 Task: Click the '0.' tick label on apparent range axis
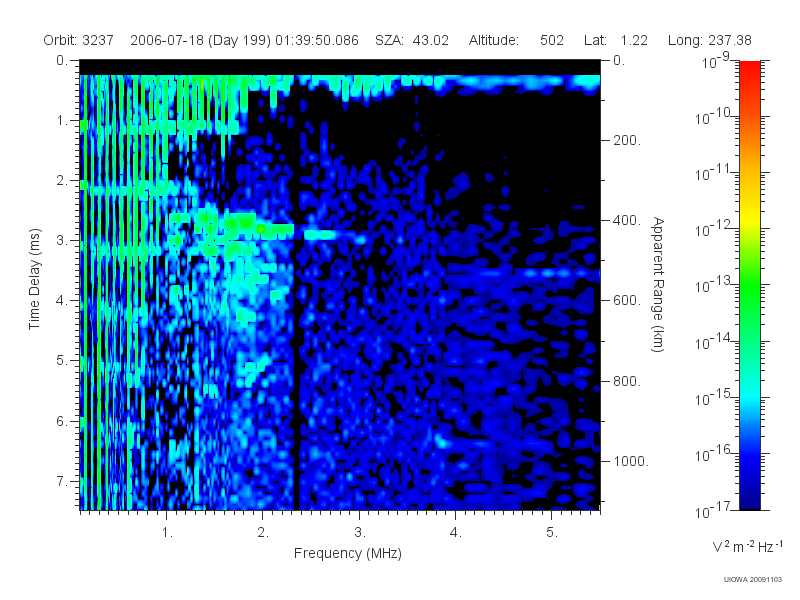click(619, 60)
